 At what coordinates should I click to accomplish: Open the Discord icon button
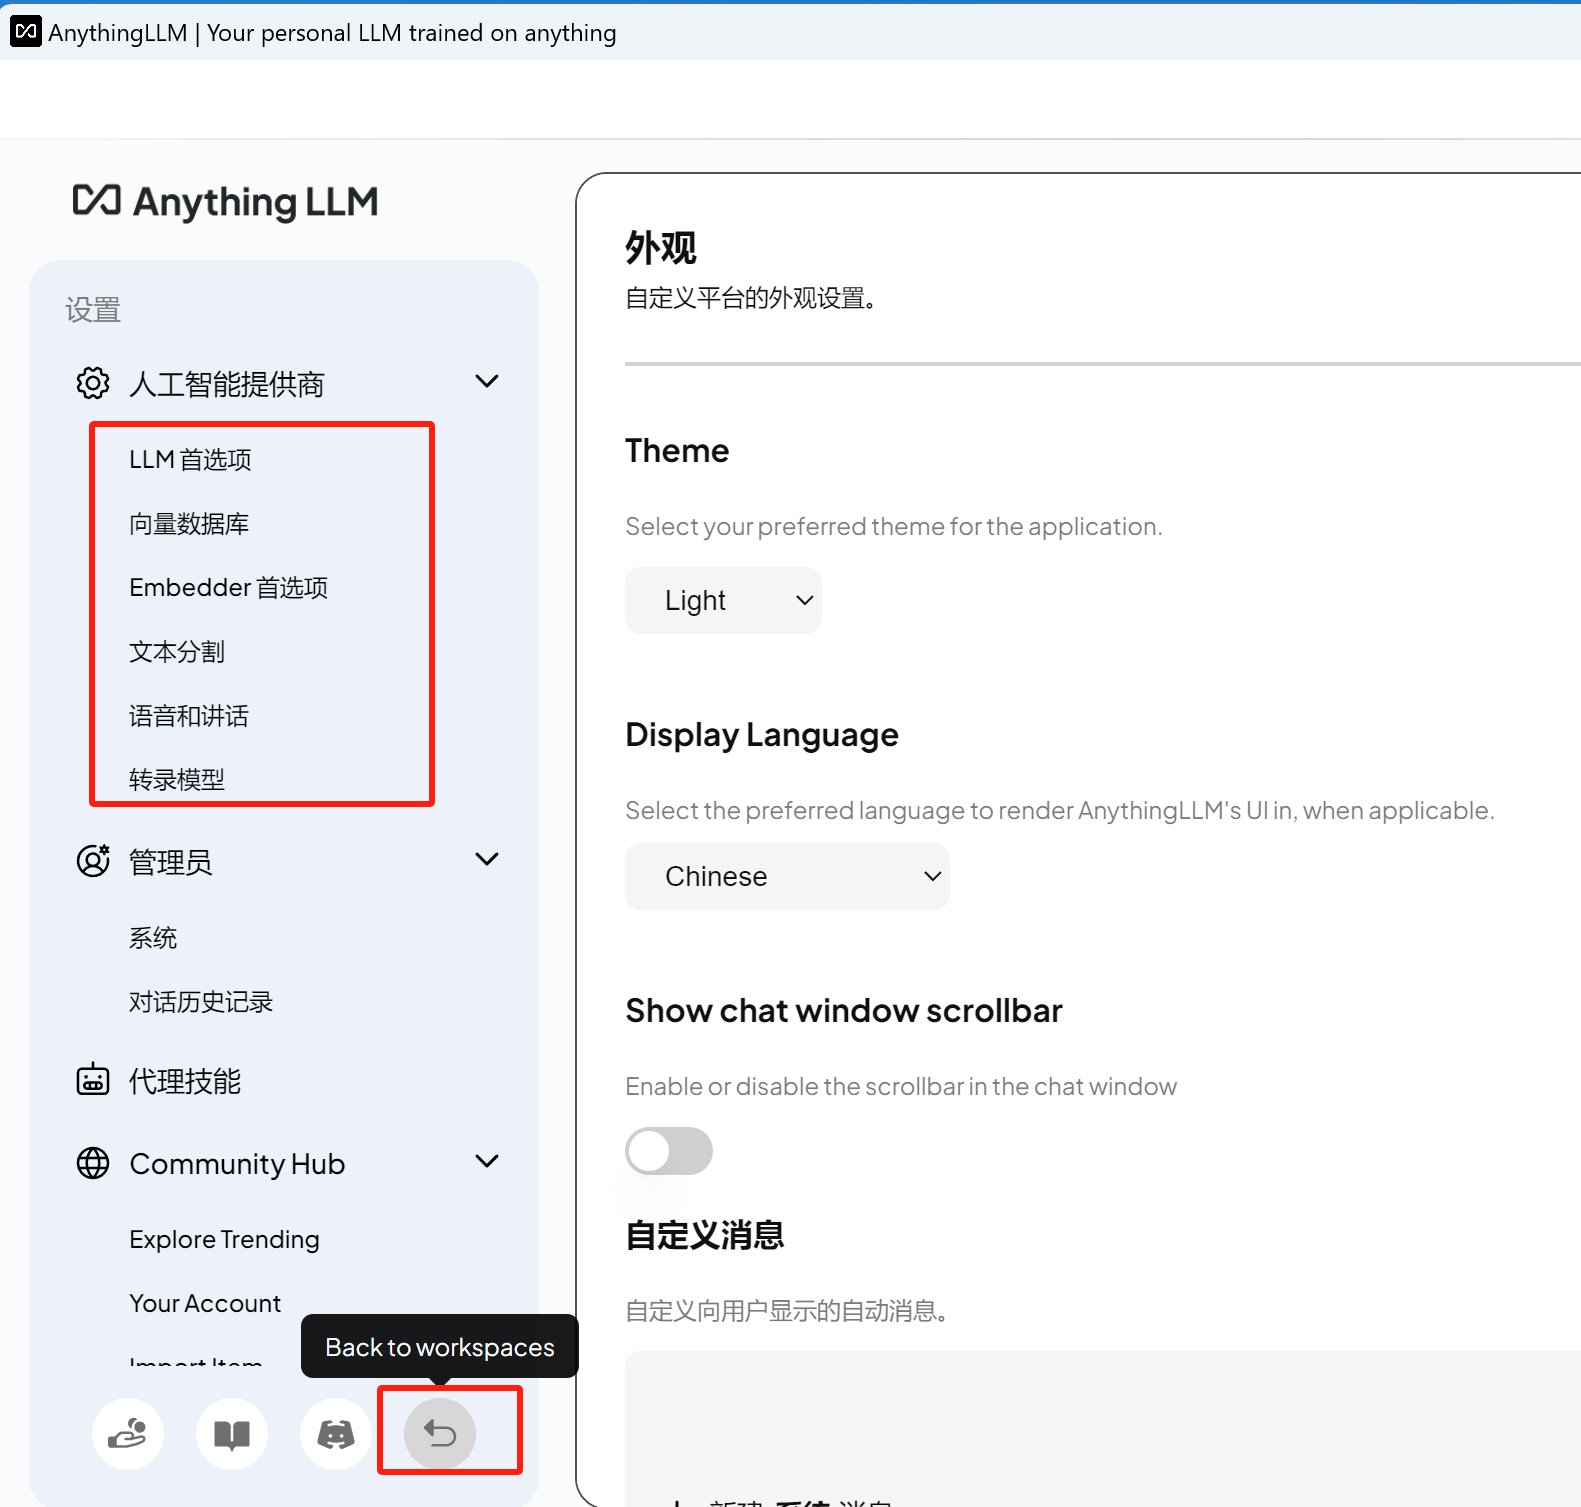coord(336,1434)
